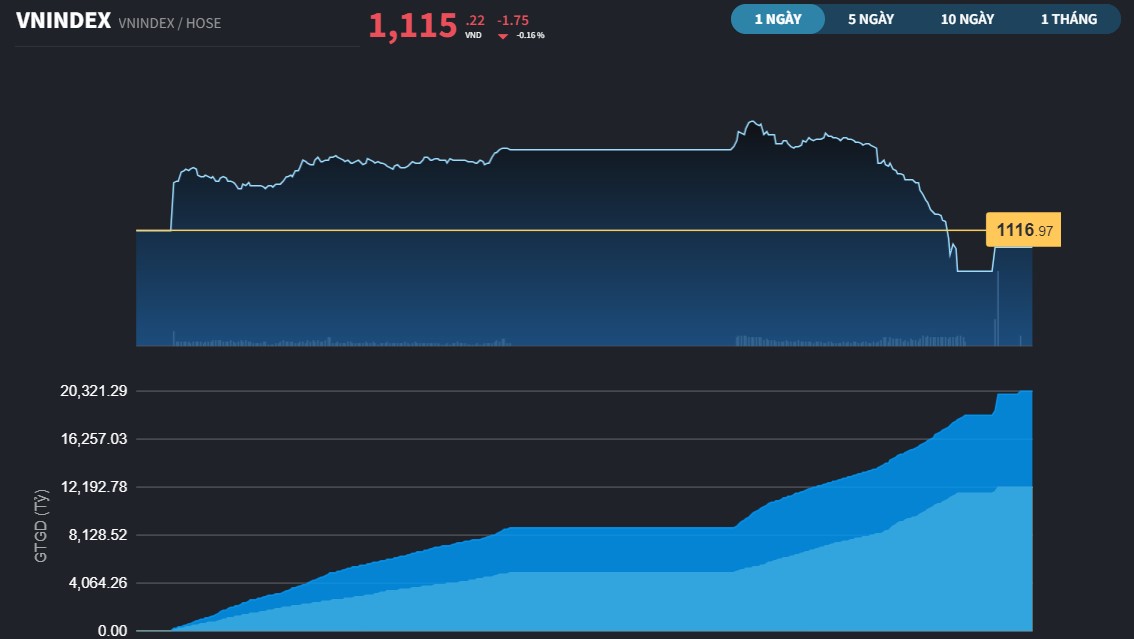
Task: Click the red down-arrow change indicator
Action: [x=503, y=36]
